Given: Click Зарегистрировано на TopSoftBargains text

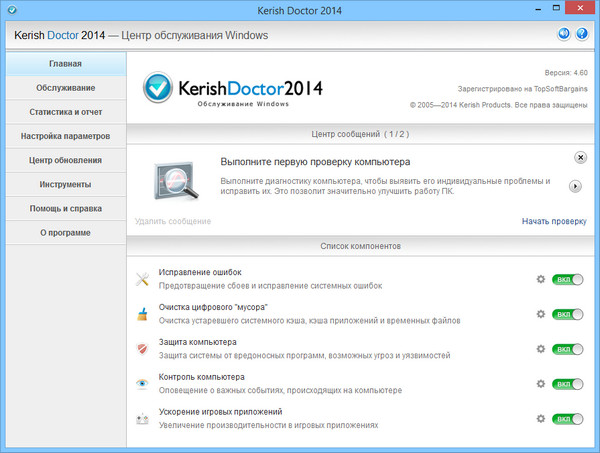Looking at the screenshot, I should pos(522,89).
